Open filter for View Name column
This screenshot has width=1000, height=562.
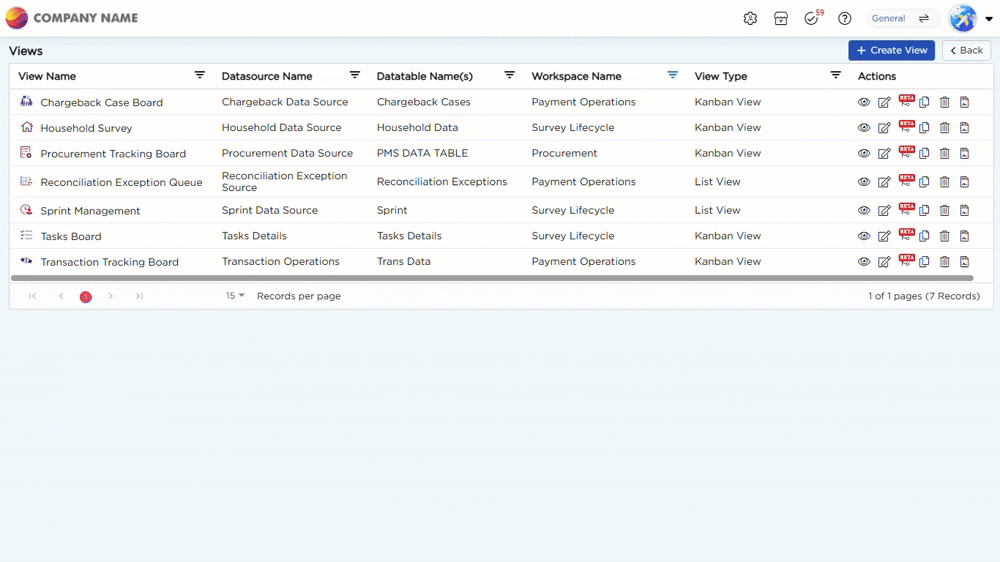click(x=200, y=75)
